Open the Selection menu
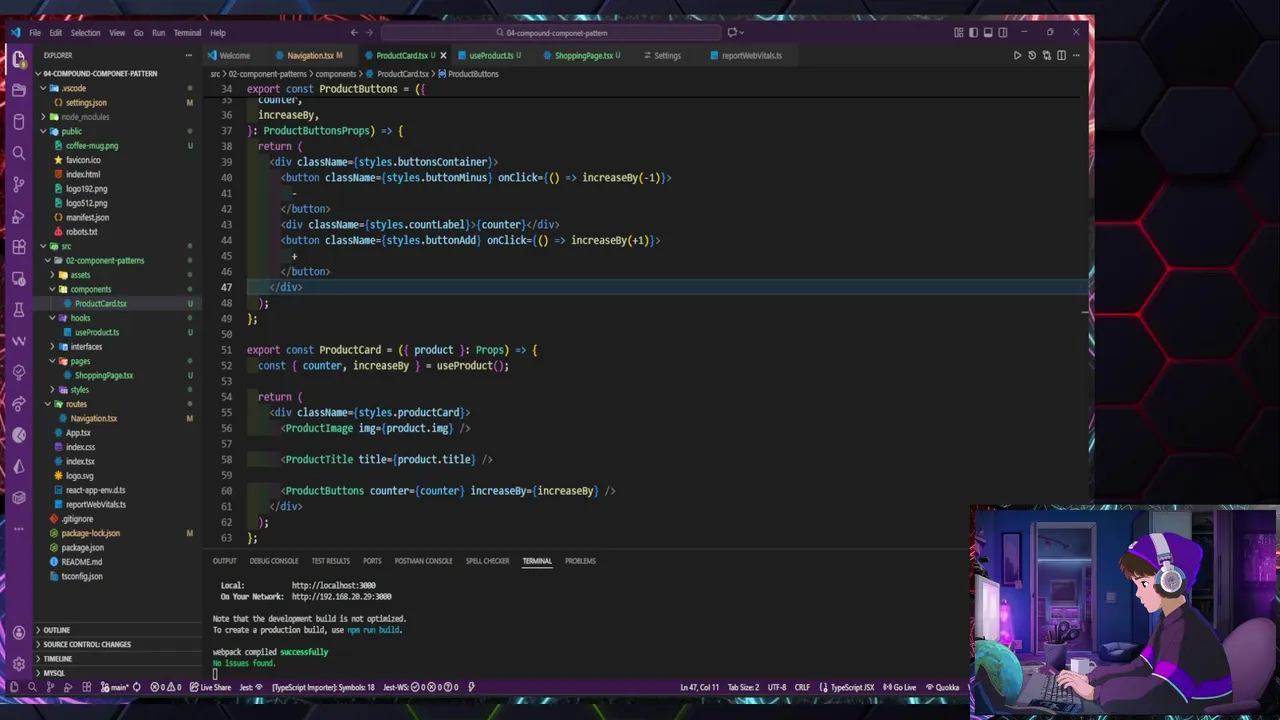This screenshot has height=720, width=1280. (x=85, y=33)
